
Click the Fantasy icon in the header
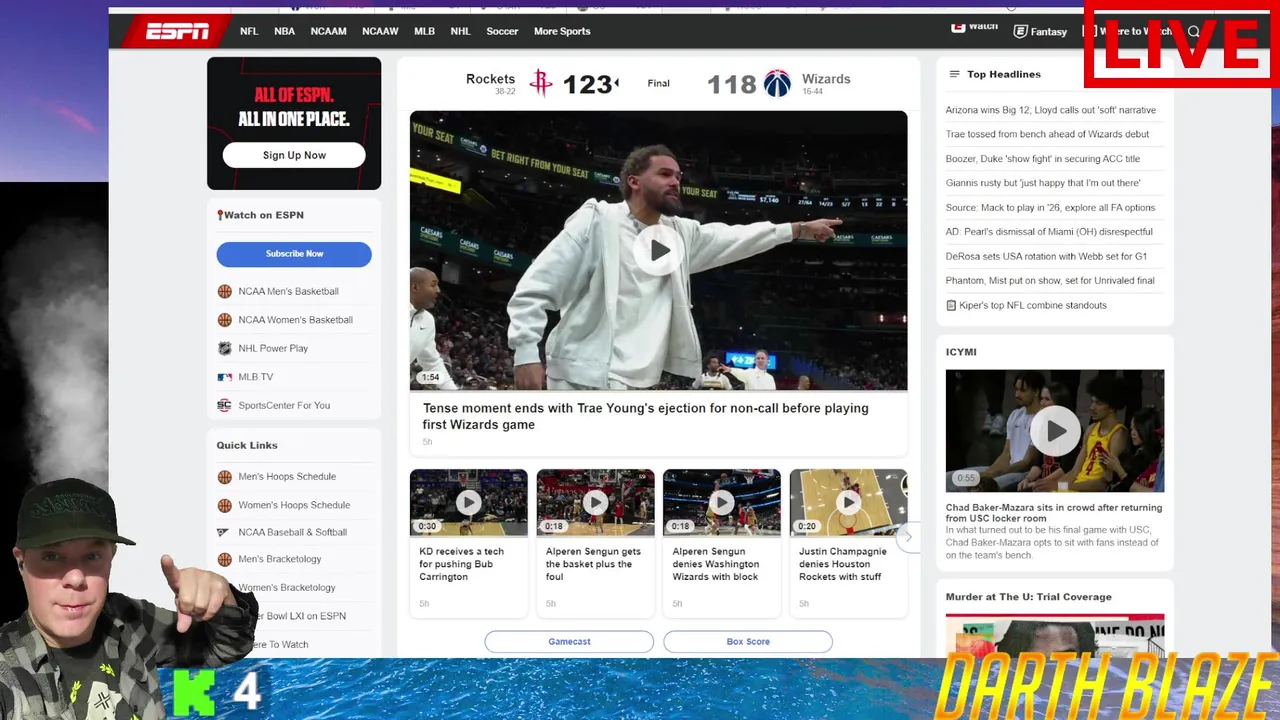1020,31
